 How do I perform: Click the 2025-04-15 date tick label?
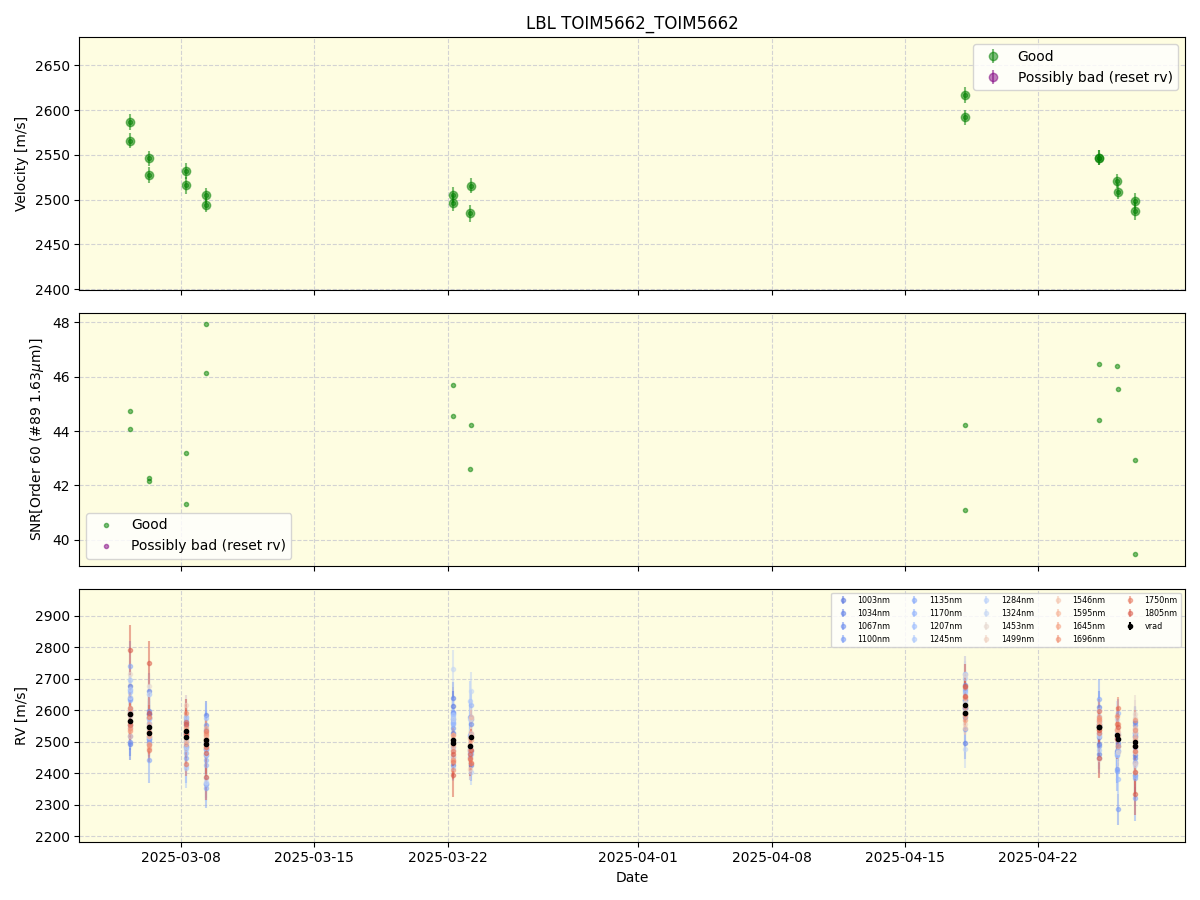(905, 857)
